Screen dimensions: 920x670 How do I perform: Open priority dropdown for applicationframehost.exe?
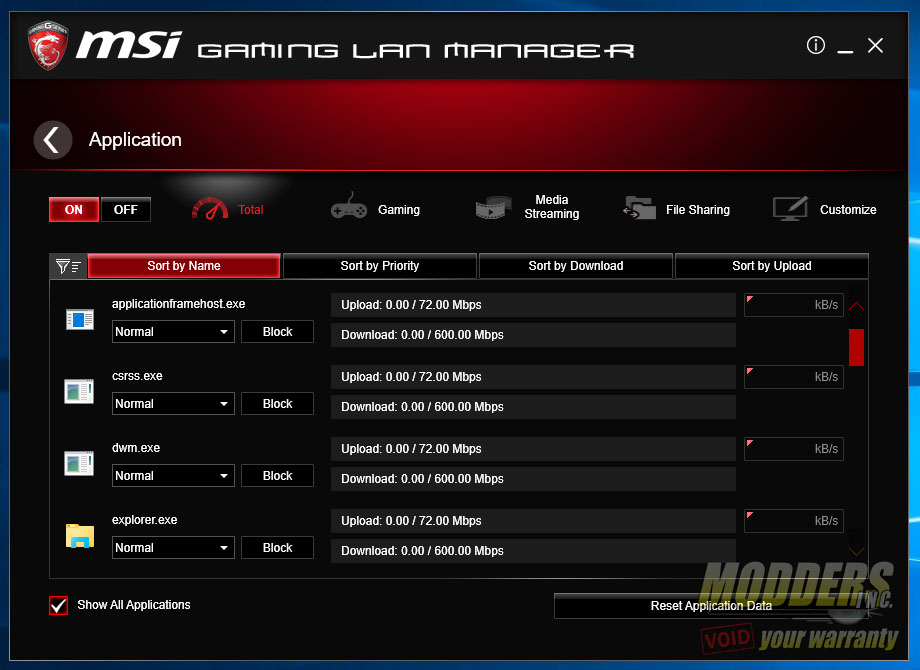[x=173, y=331]
